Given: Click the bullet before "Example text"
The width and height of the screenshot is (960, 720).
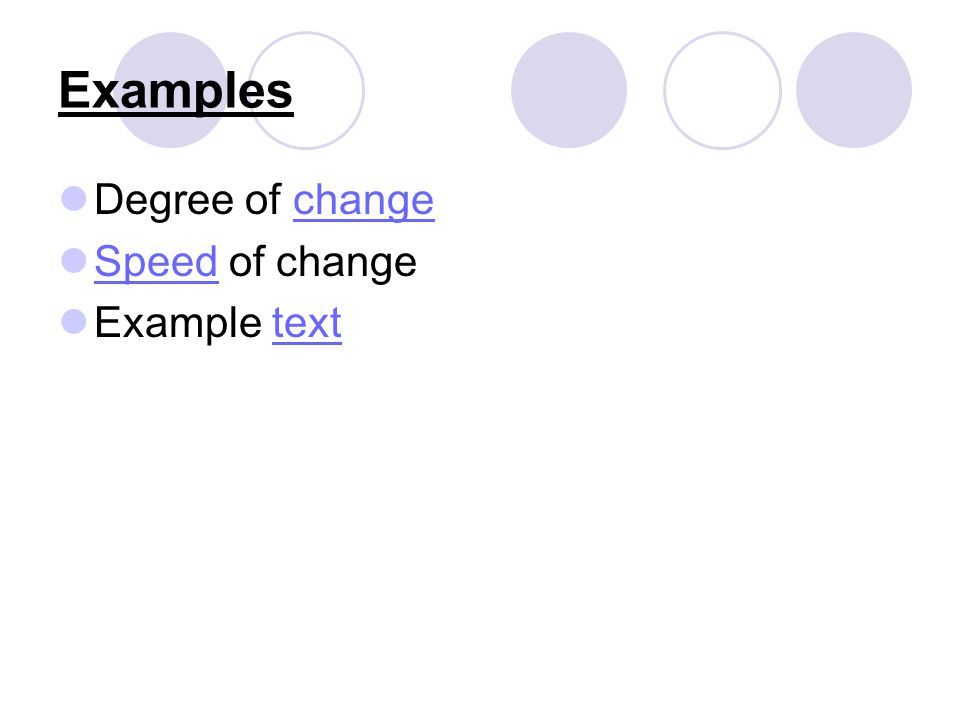Looking at the screenshot, I should (x=74, y=321).
